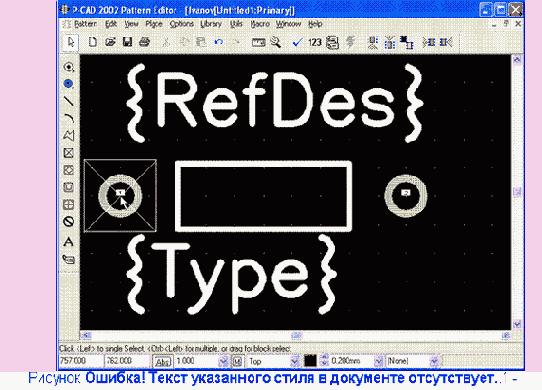Screen dimensions: 542x390
Task: Toggle the M macro record button
Action: 237,361
